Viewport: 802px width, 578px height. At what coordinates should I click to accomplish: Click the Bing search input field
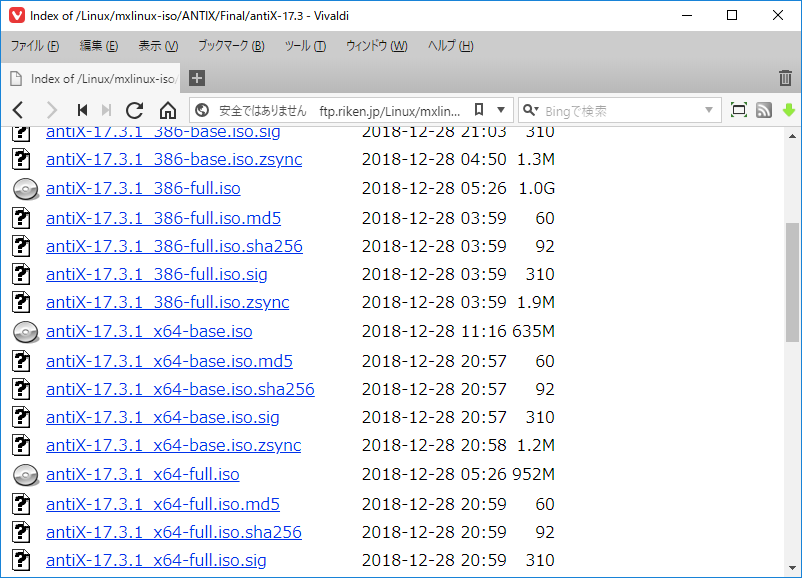tap(621, 110)
